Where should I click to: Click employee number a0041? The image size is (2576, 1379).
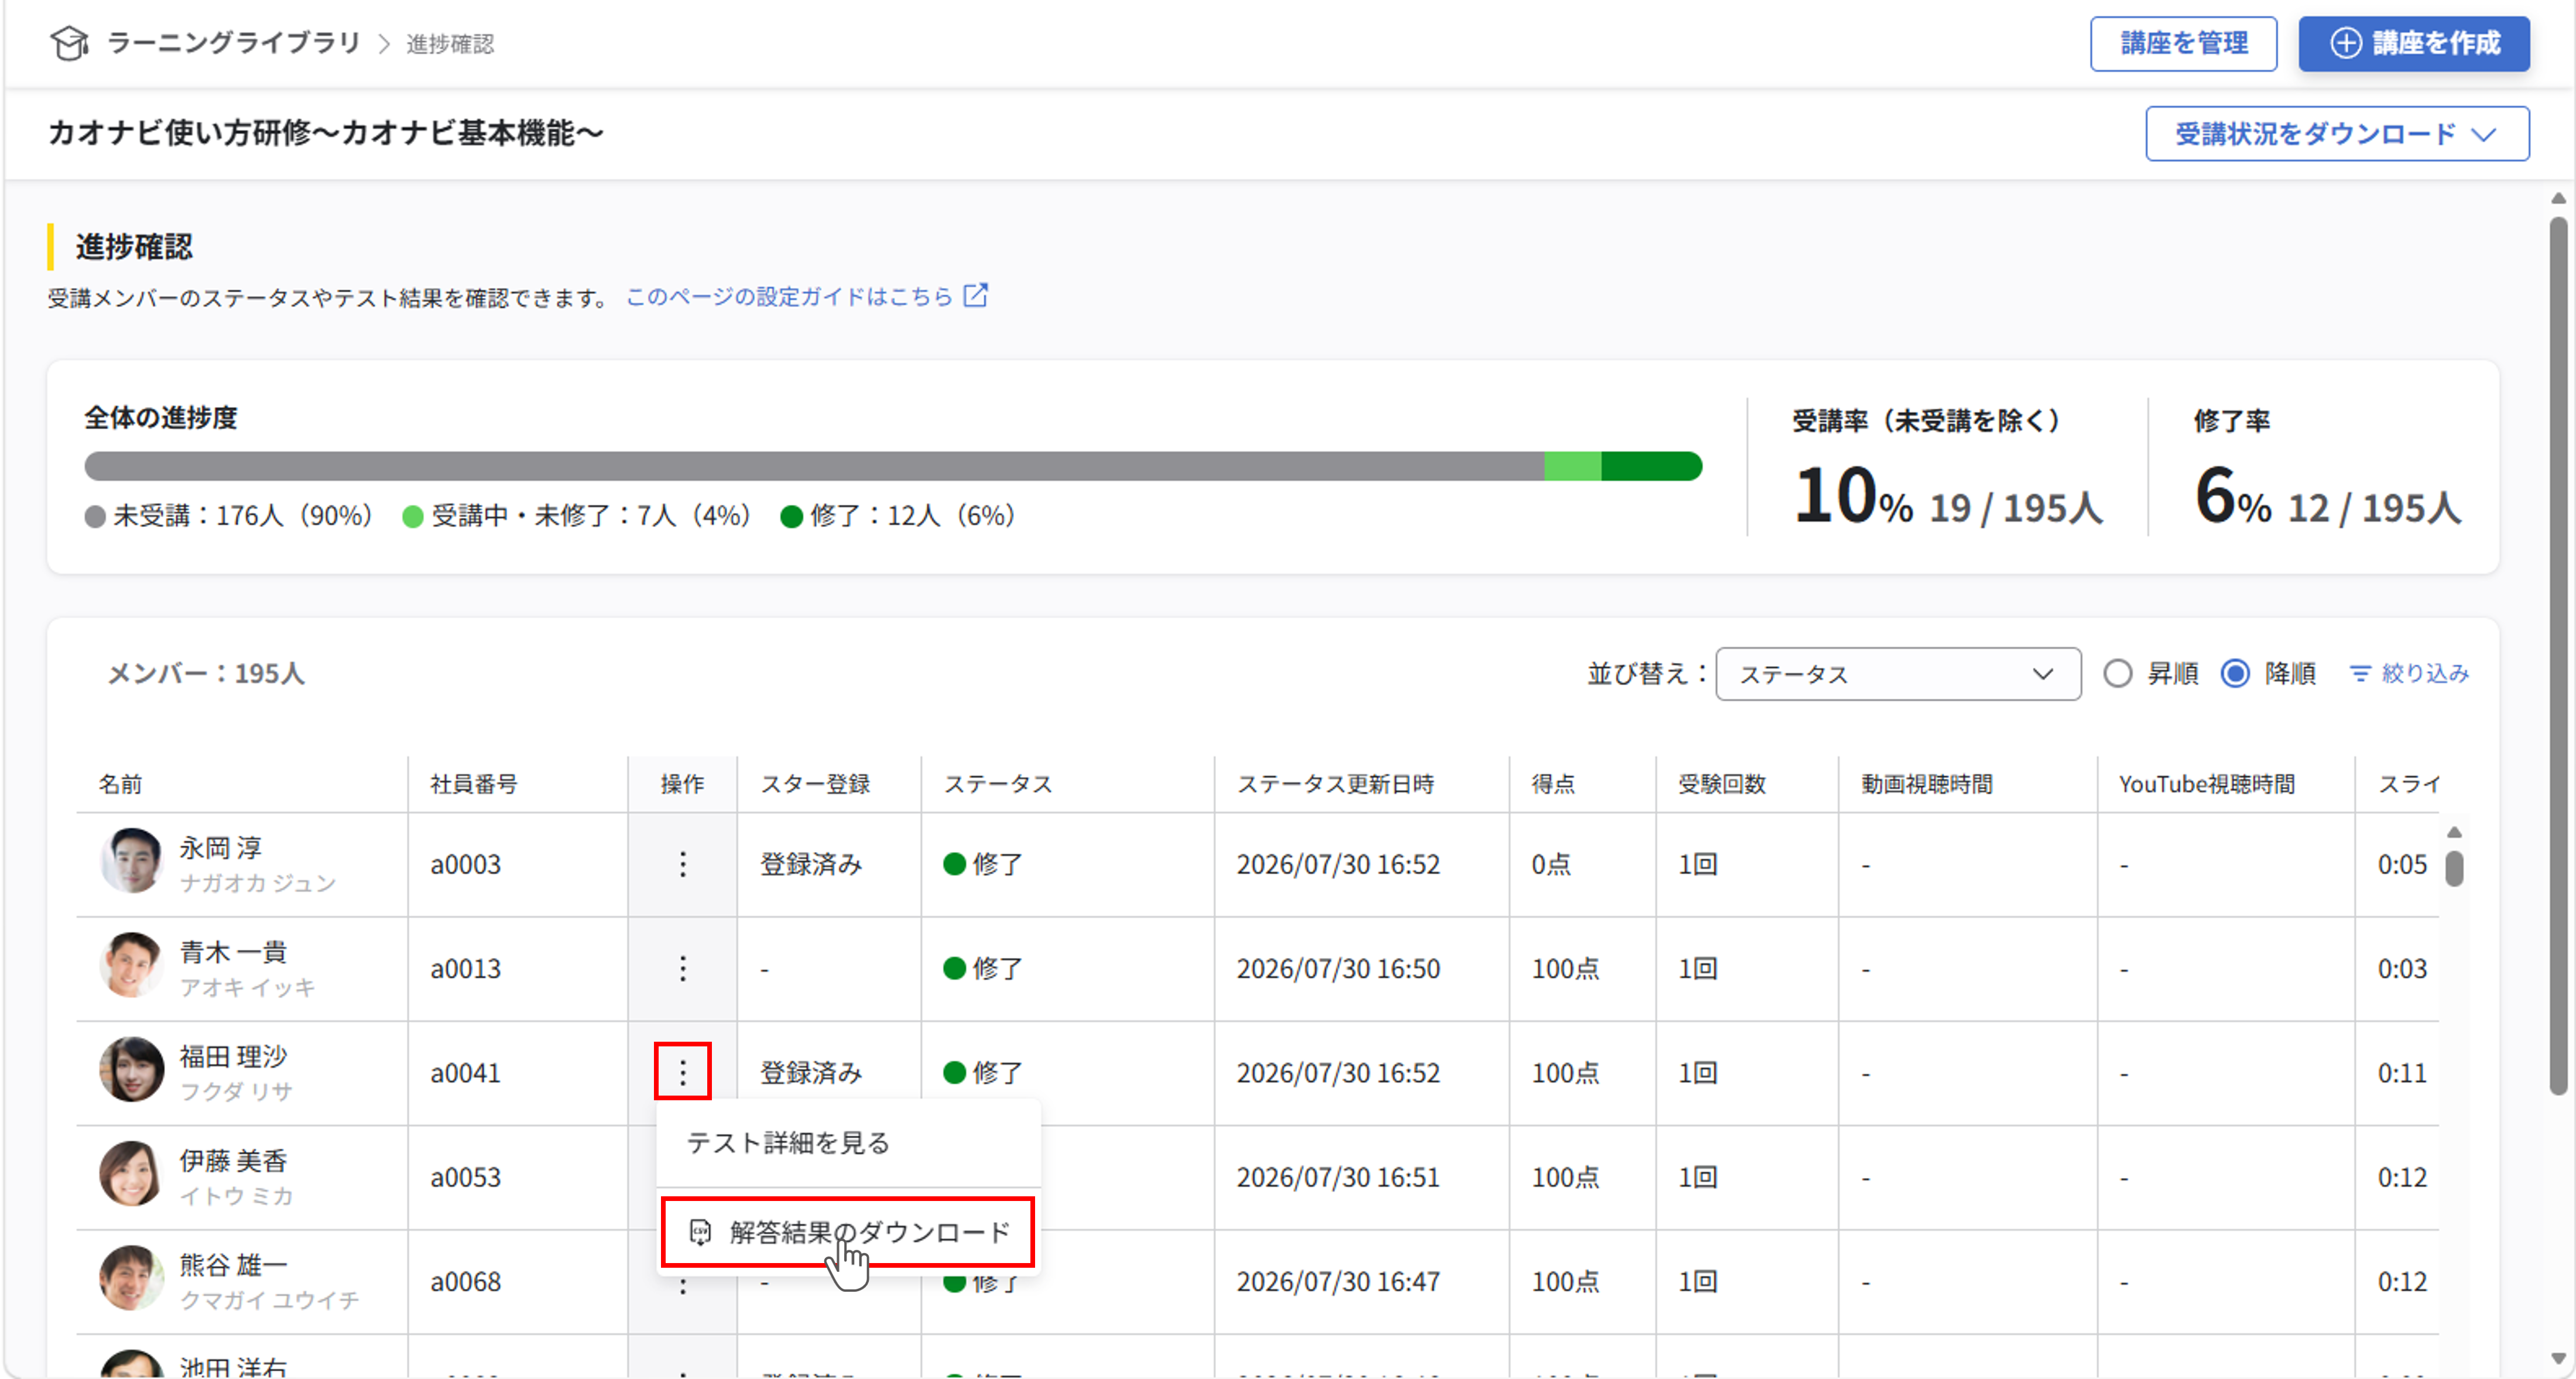466,1073
